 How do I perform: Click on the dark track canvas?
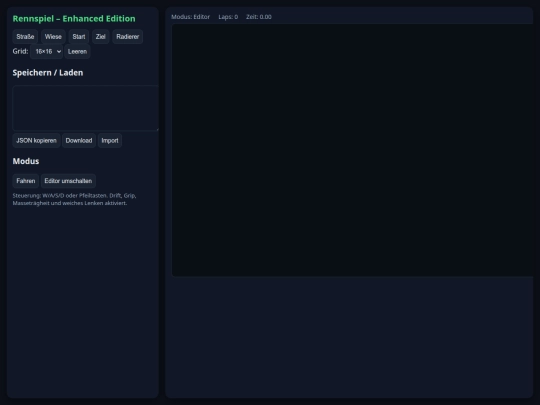pyautogui.click(x=353, y=150)
